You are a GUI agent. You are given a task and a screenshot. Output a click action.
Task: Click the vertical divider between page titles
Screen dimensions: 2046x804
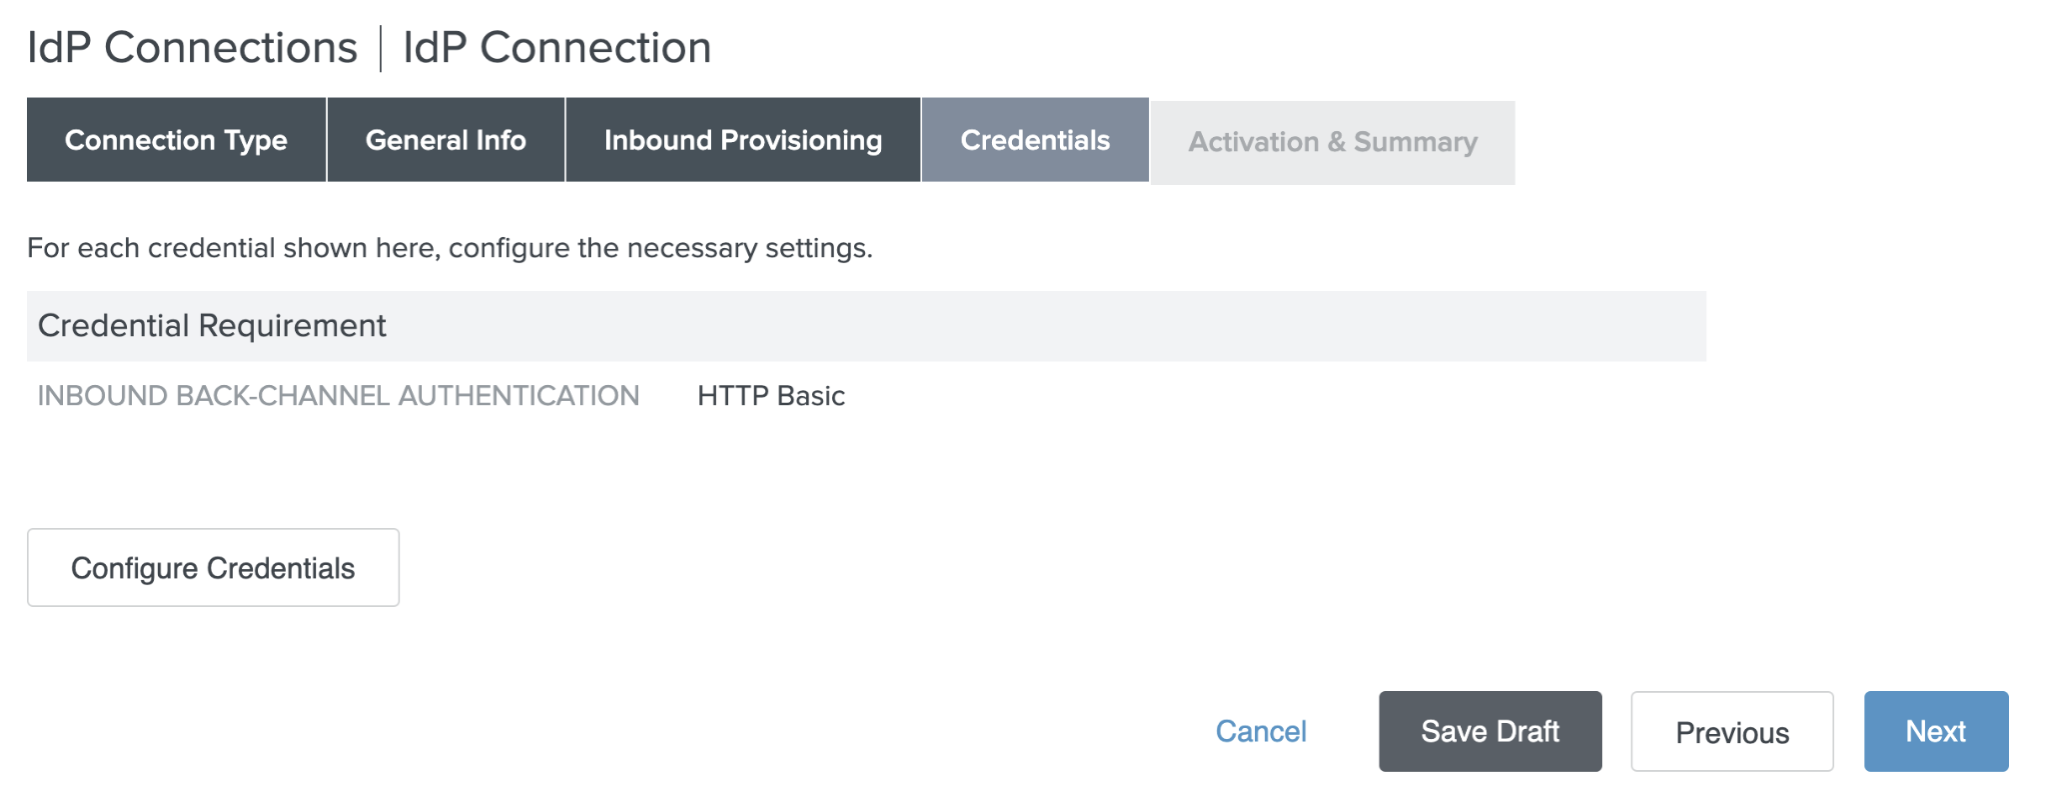coord(381,49)
